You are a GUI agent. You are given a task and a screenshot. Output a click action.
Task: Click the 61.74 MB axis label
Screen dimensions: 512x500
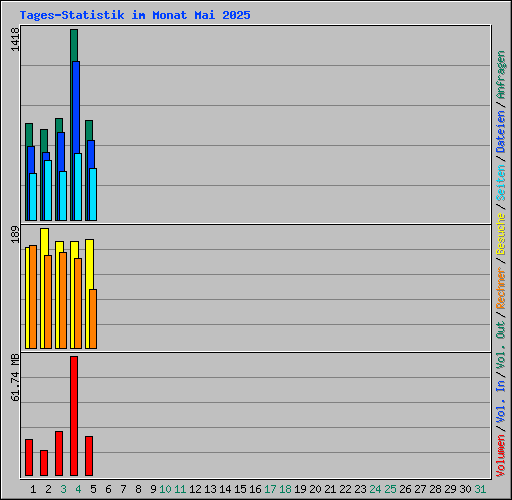[15, 377]
